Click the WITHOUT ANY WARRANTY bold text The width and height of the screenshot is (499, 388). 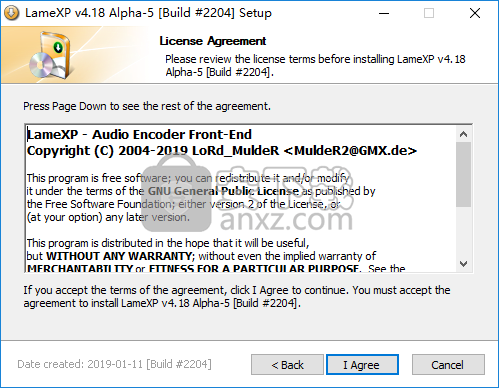click(119, 256)
